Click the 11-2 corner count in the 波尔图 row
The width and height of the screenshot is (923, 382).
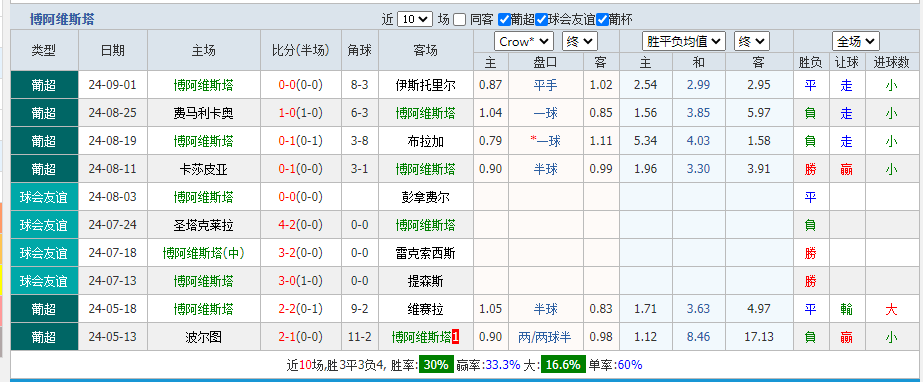[x=360, y=337]
